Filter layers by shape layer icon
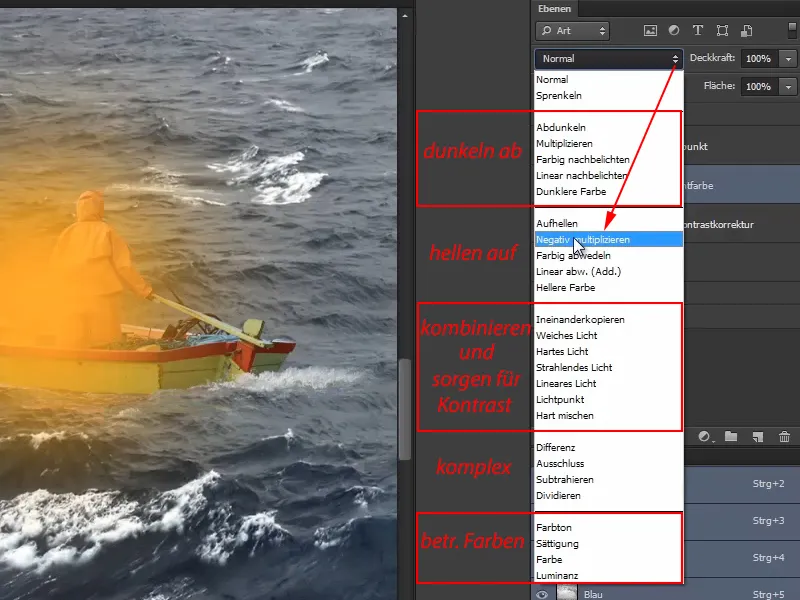 tap(722, 31)
